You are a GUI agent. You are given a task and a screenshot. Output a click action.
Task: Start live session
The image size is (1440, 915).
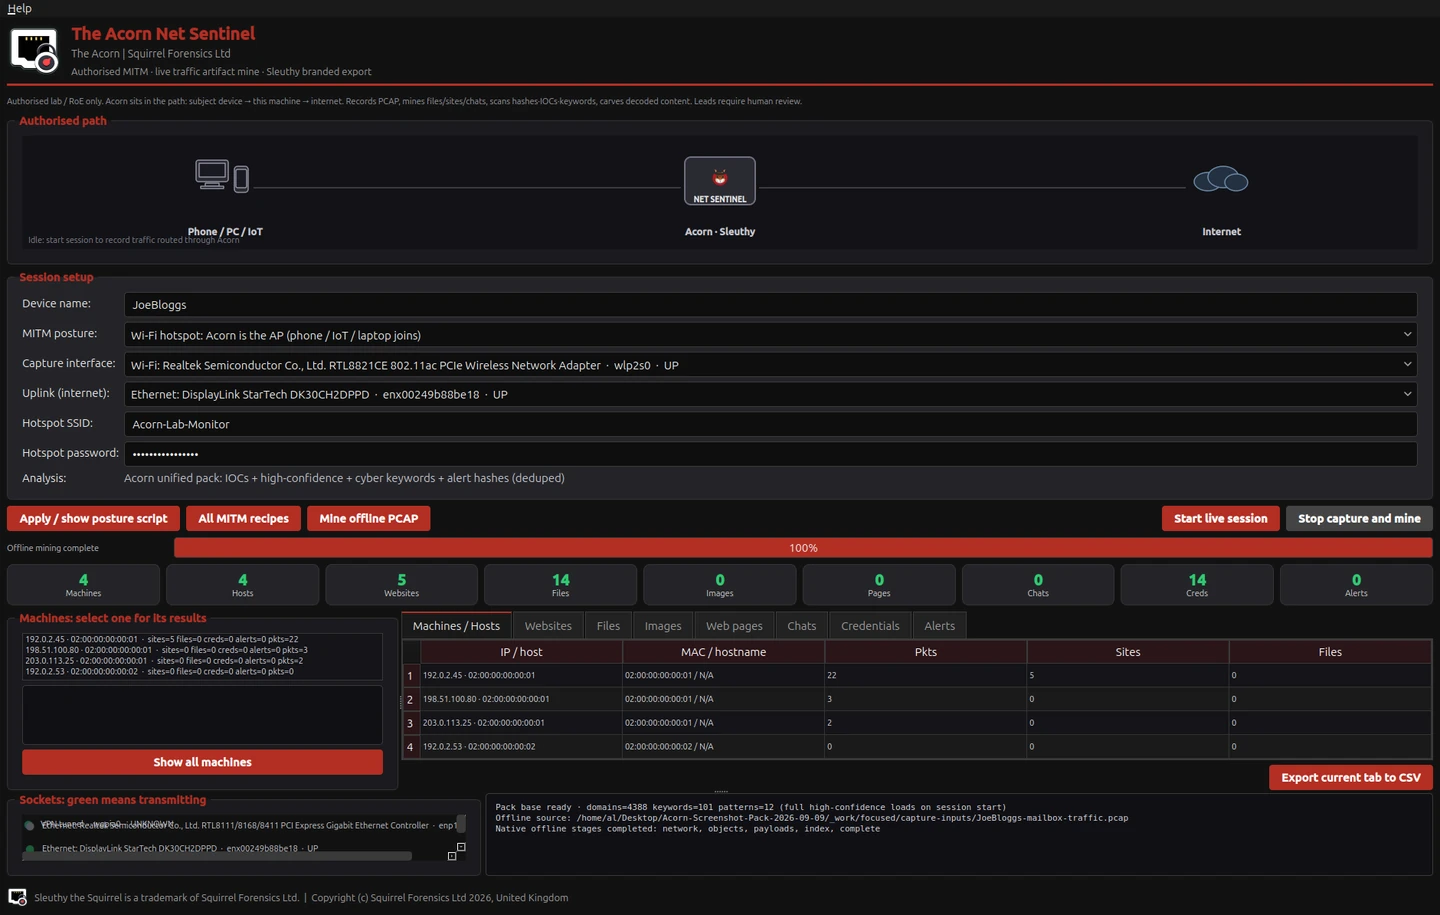click(x=1220, y=518)
